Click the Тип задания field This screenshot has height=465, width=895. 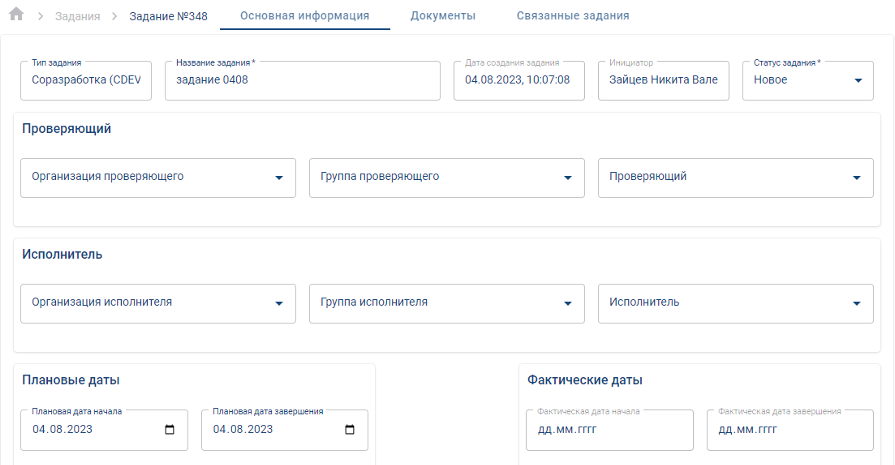86,81
